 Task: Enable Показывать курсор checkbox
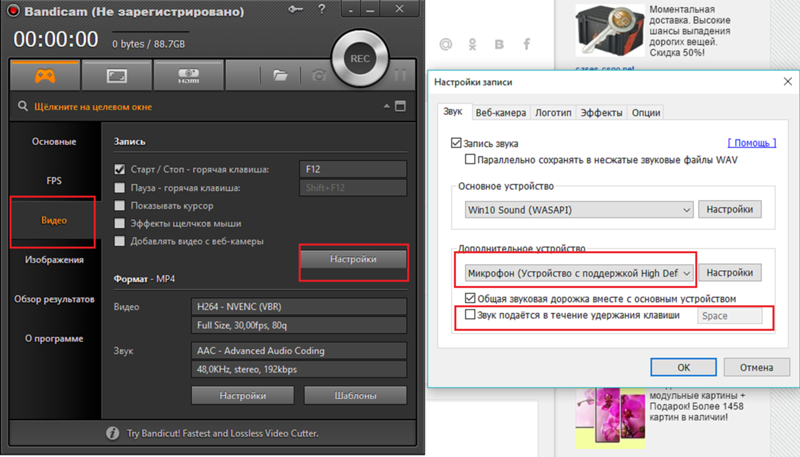tap(120, 206)
